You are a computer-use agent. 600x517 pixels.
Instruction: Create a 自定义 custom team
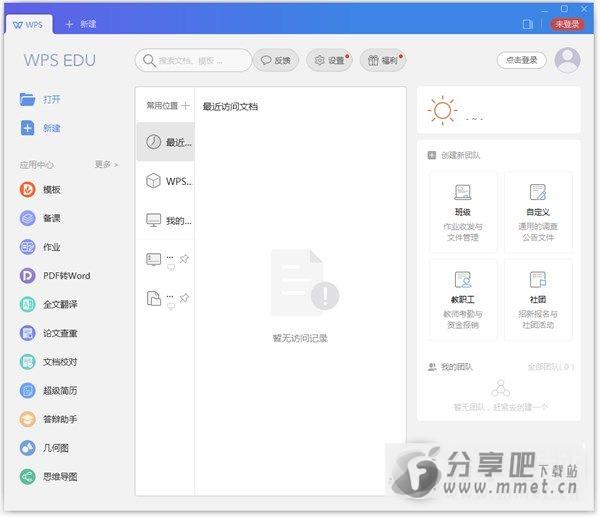pyautogui.click(x=538, y=212)
